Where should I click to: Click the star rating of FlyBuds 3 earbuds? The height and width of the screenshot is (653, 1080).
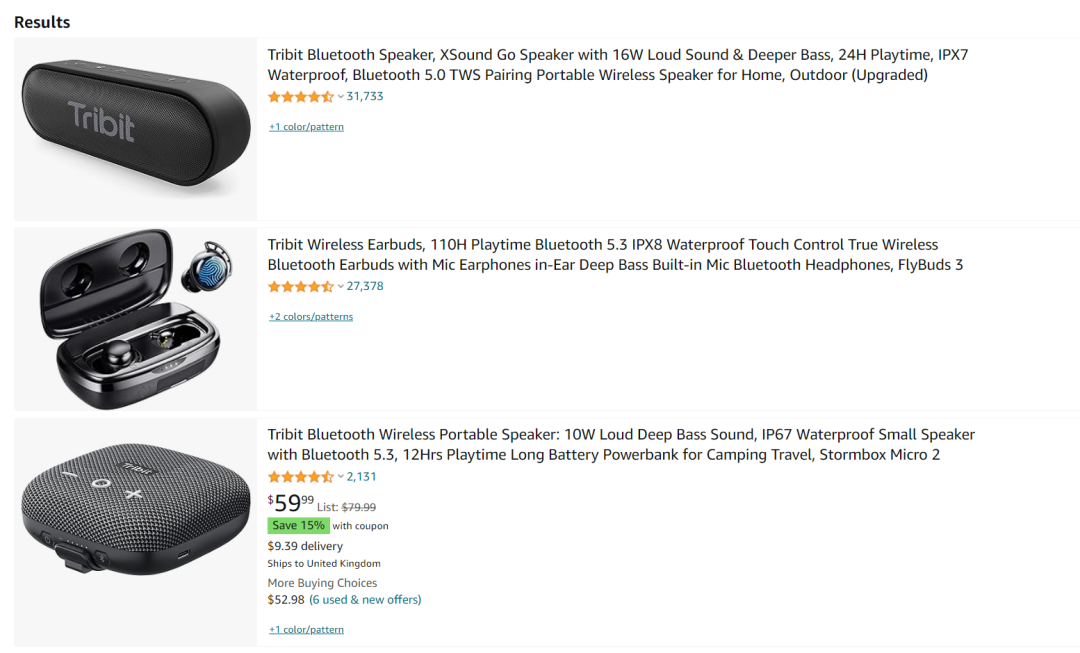pyautogui.click(x=300, y=287)
